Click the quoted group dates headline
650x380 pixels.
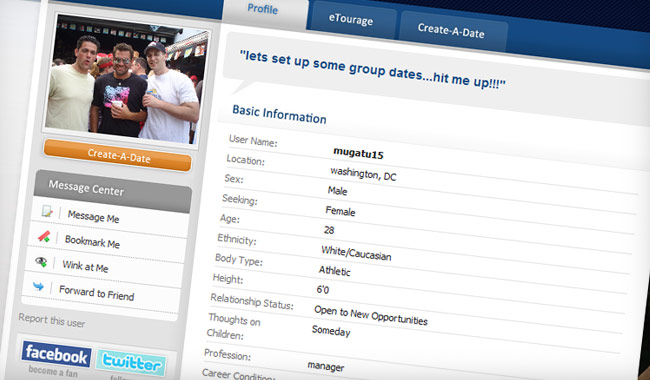(372, 69)
